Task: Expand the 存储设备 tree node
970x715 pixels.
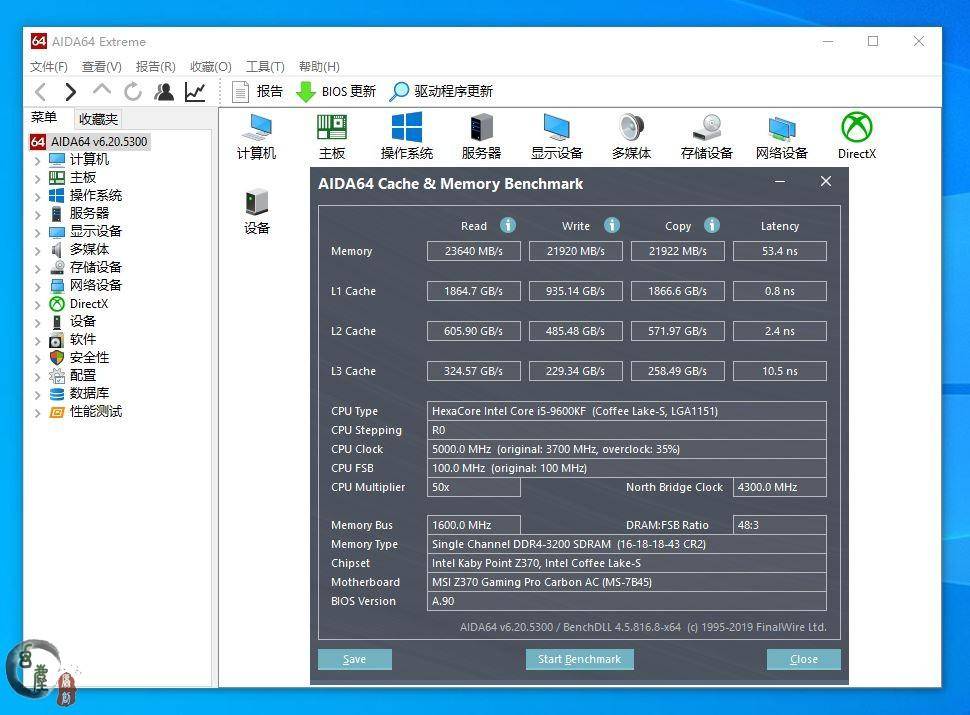Action: click(x=37, y=268)
